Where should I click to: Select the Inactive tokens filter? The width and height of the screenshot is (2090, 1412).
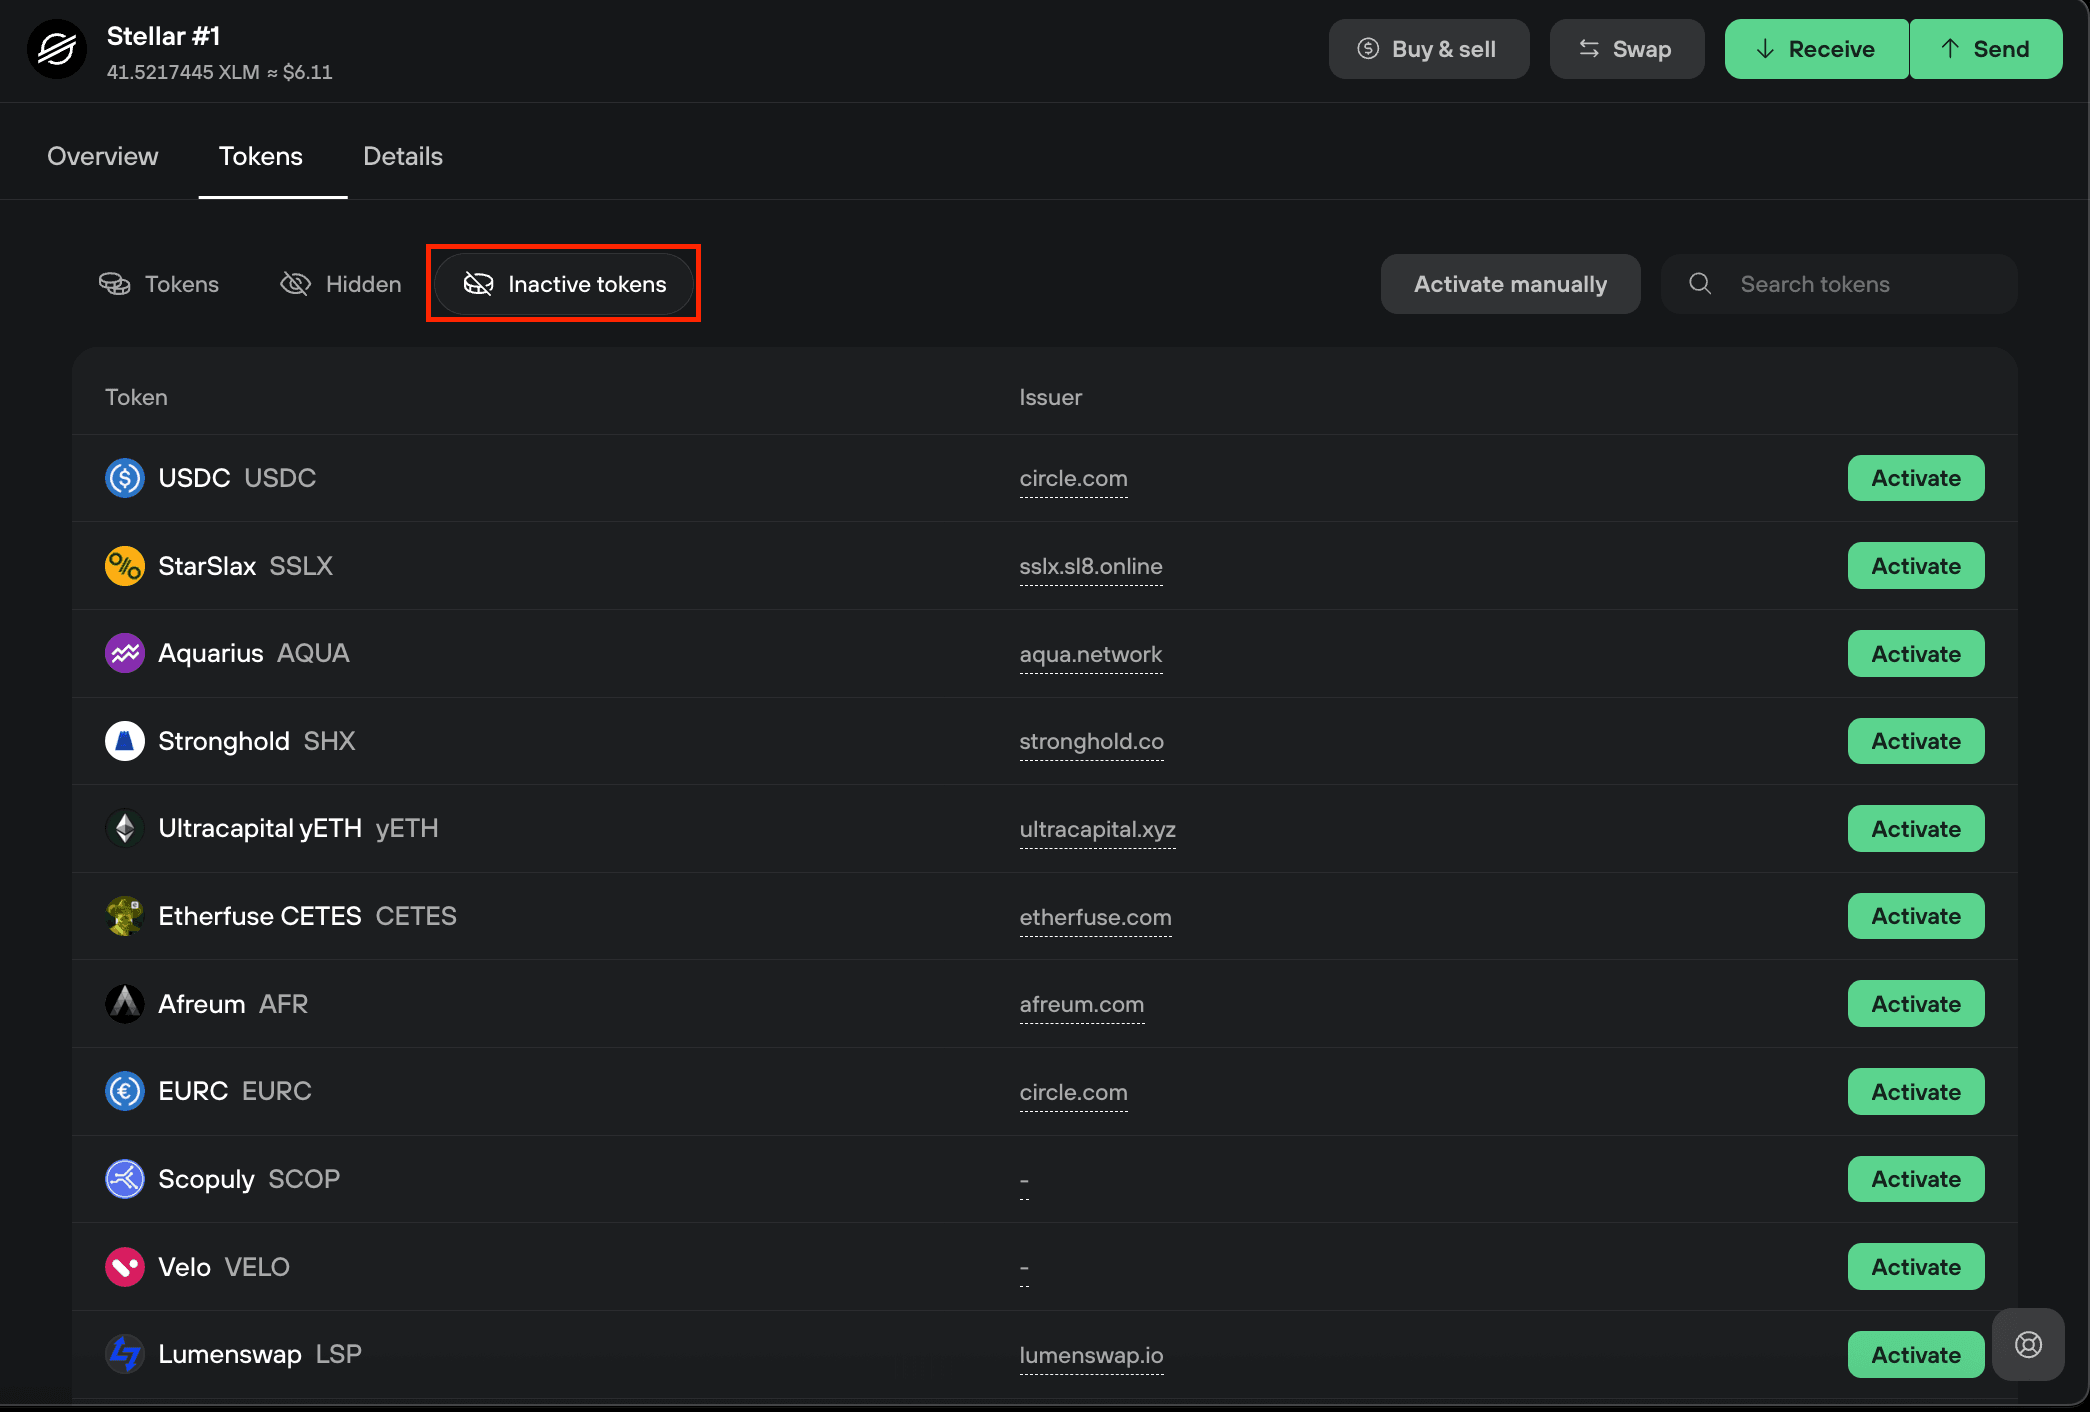click(x=564, y=284)
